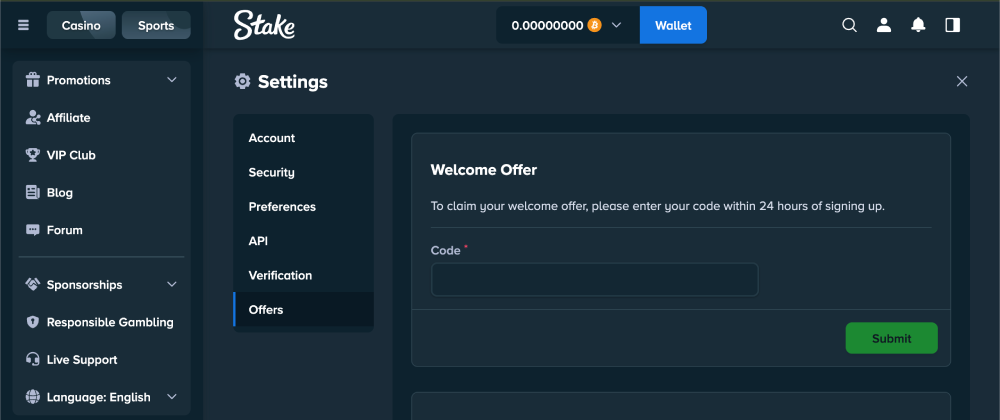Click the Promotions label in sidebar
1000x420 pixels.
tap(78, 80)
